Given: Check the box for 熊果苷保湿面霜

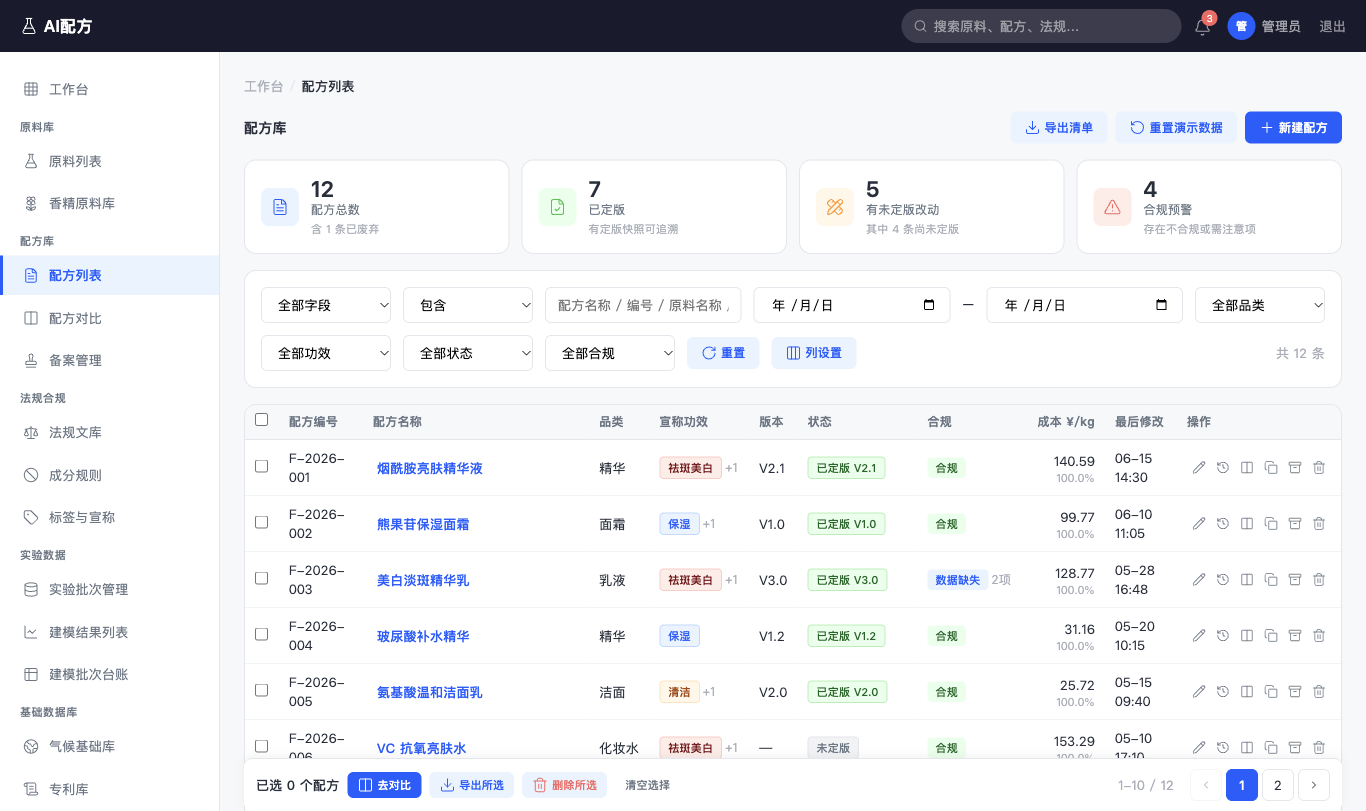Looking at the screenshot, I should point(262,522).
